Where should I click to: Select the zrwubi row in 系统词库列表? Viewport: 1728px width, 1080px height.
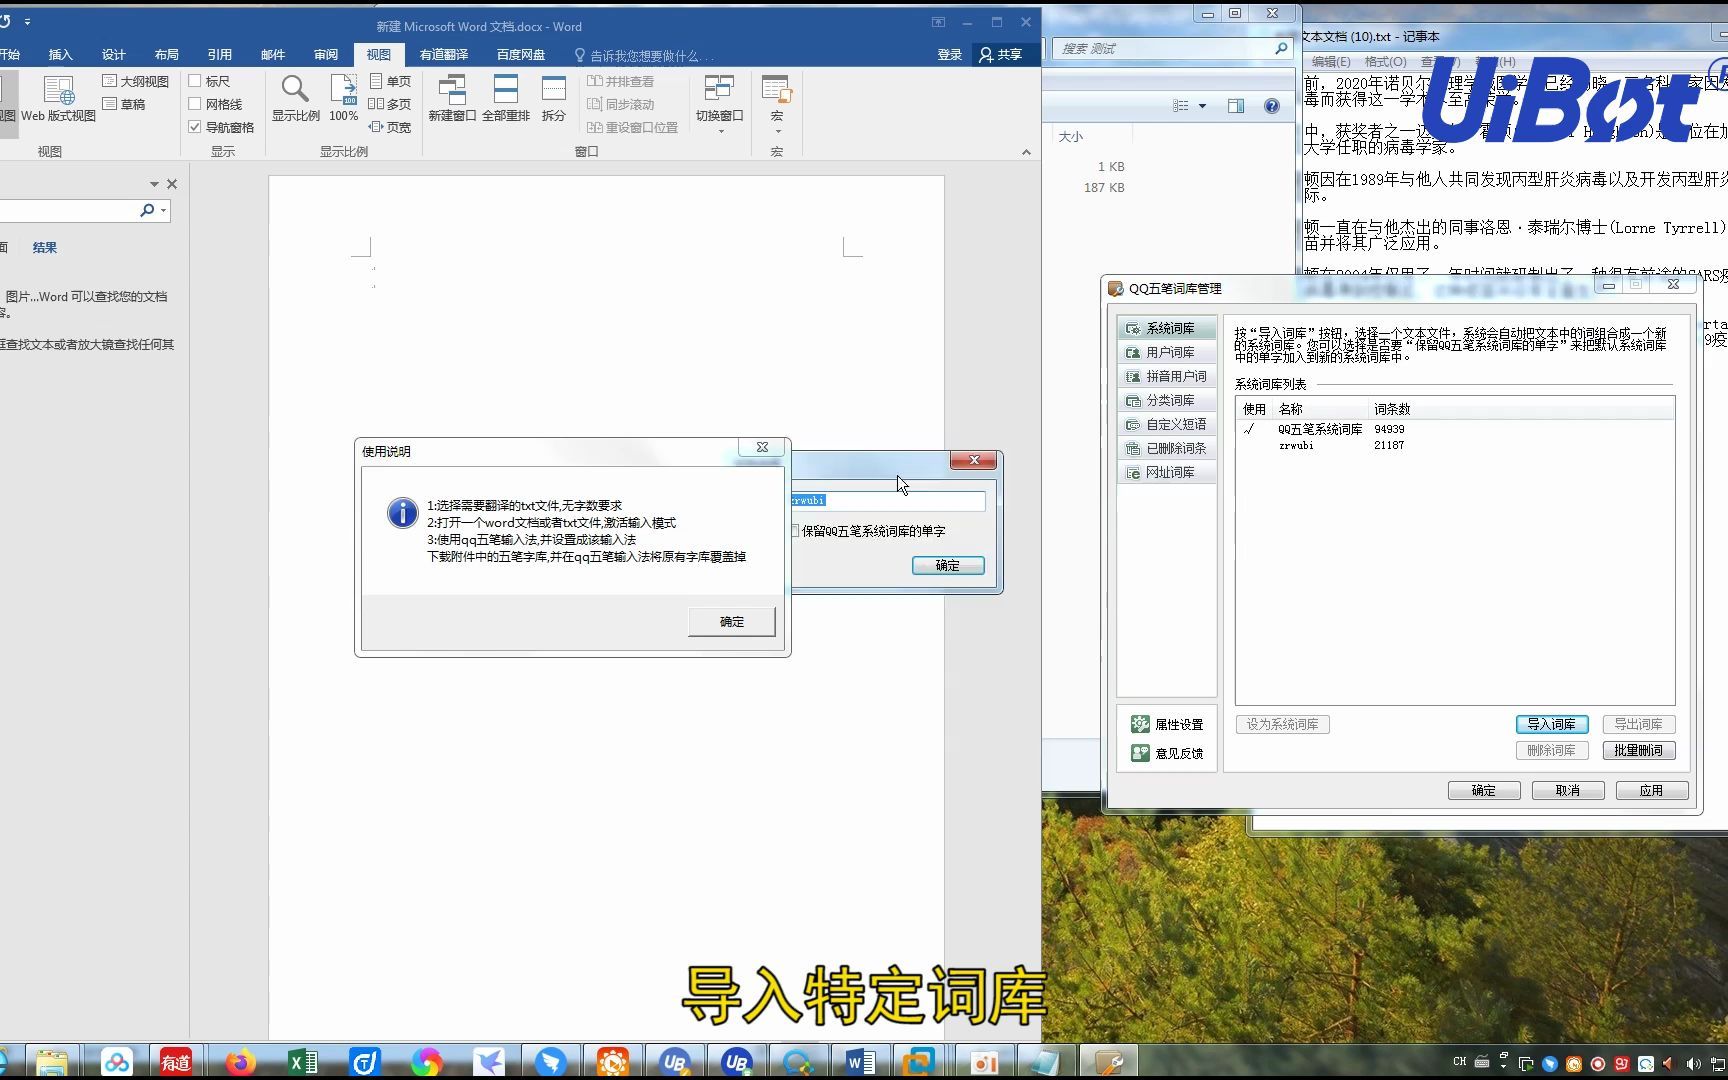pos(1455,445)
